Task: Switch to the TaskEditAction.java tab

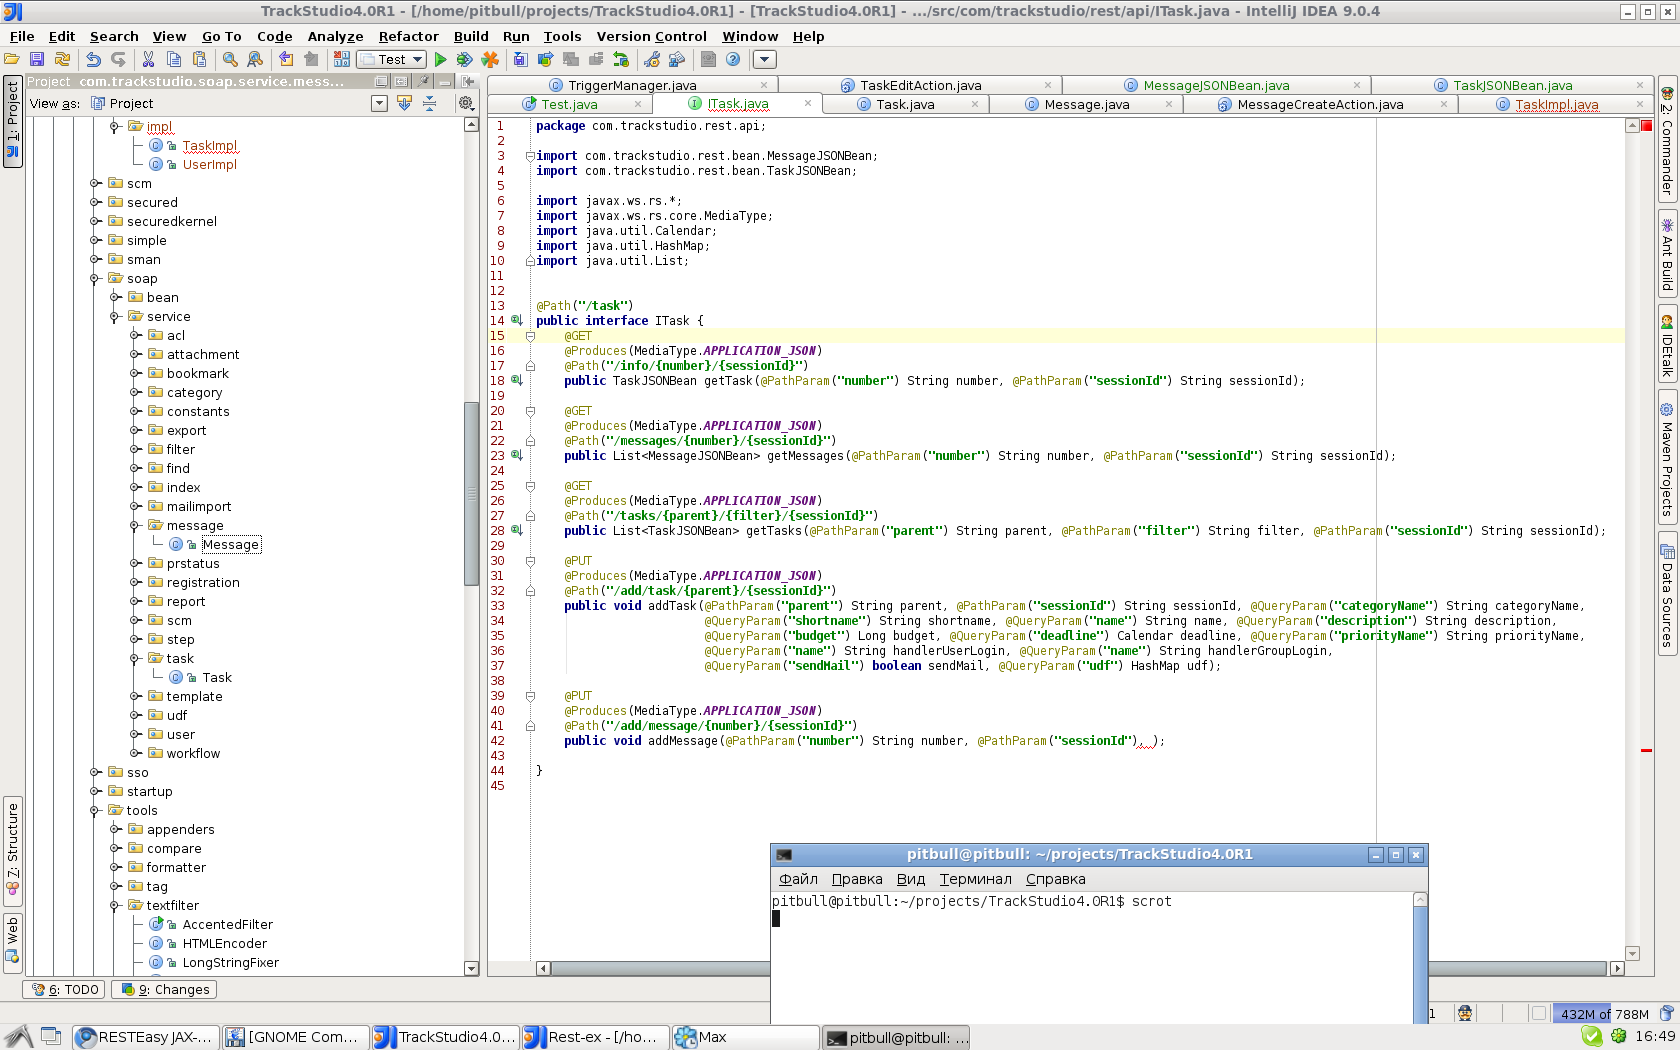Action: coord(920,85)
